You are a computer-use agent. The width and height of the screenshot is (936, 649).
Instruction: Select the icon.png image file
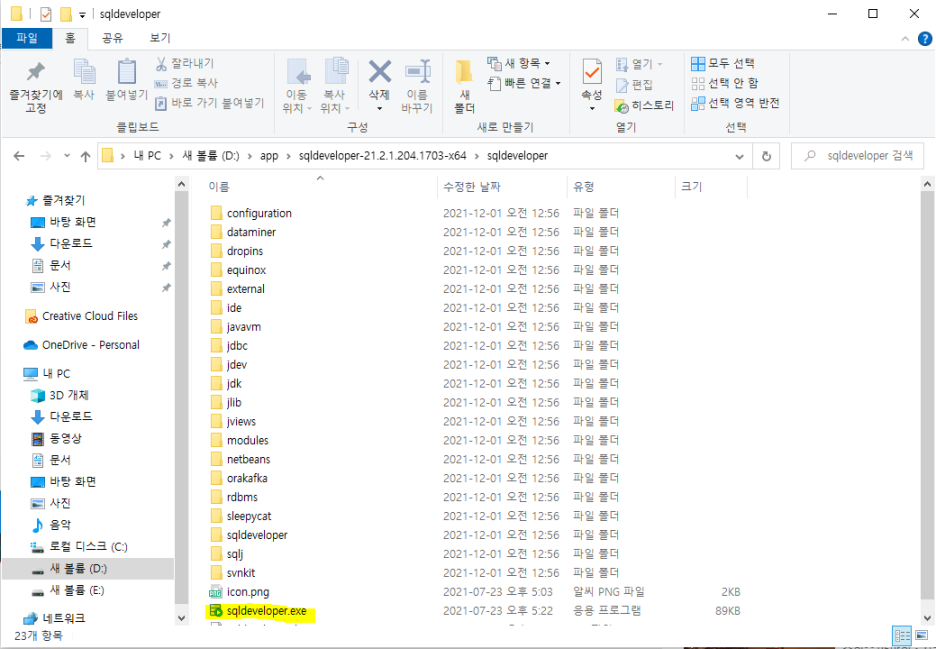pos(248,592)
